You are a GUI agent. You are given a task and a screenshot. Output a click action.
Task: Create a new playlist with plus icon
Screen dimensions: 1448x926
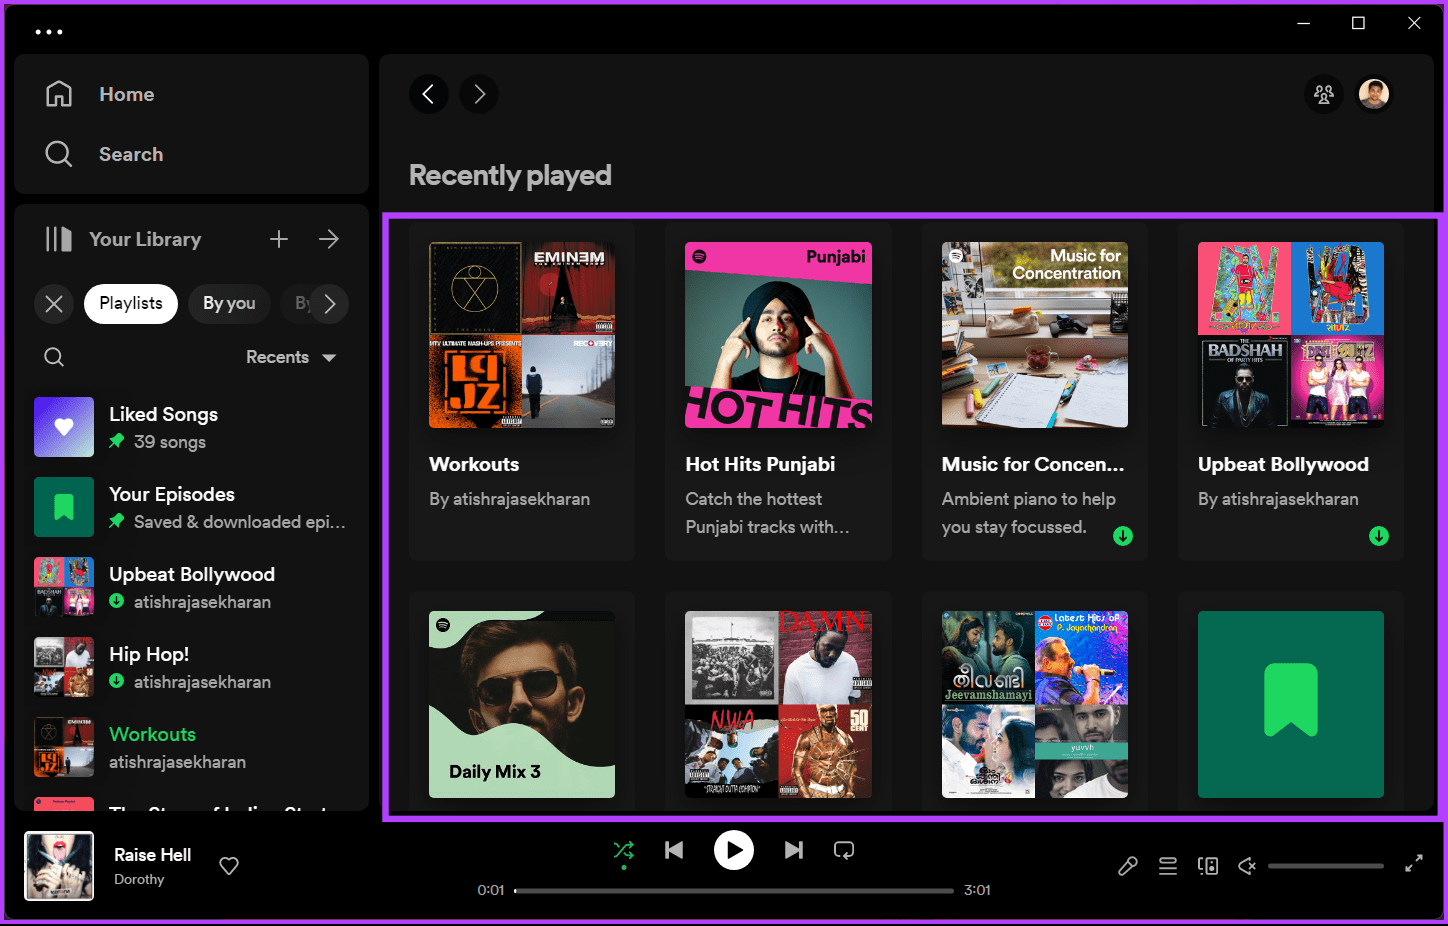click(279, 239)
